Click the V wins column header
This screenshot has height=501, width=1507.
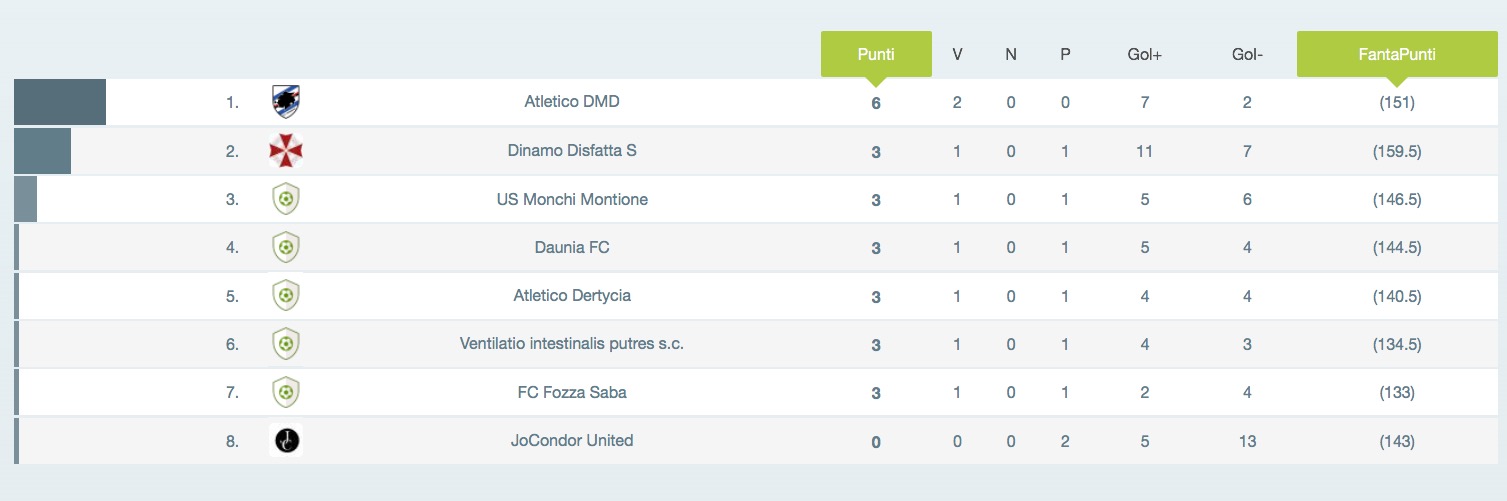(957, 55)
